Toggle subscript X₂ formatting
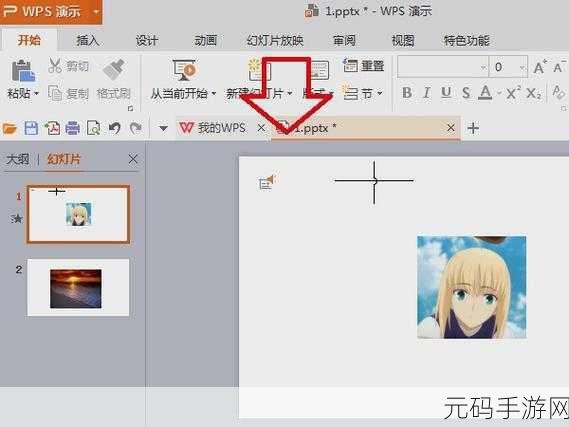This screenshot has height=427, width=569. 533,93
